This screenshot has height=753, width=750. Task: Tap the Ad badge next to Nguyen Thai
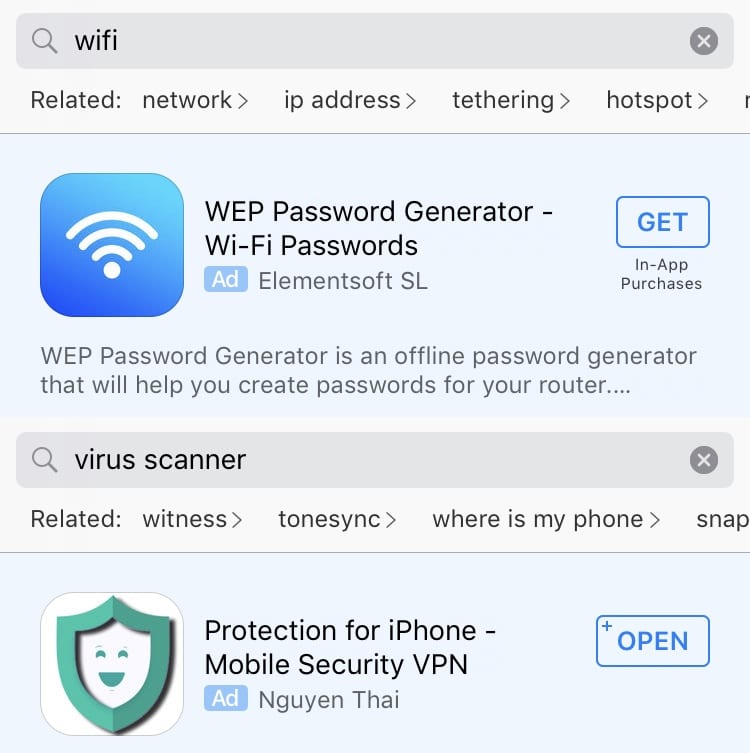click(x=226, y=698)
